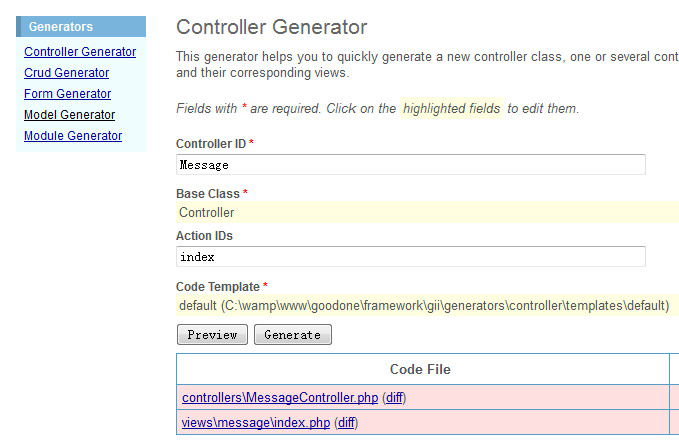Open the Module Generator link

coord(73,136)
